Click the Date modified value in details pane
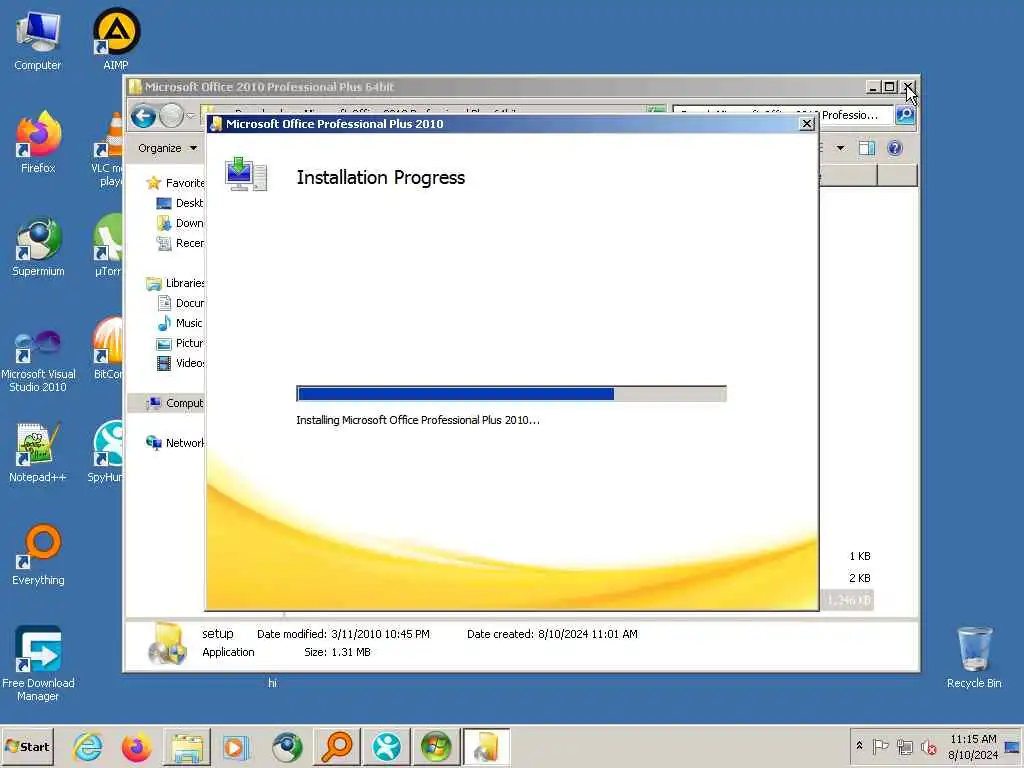The image size is (1024, 768). point(380,634)
